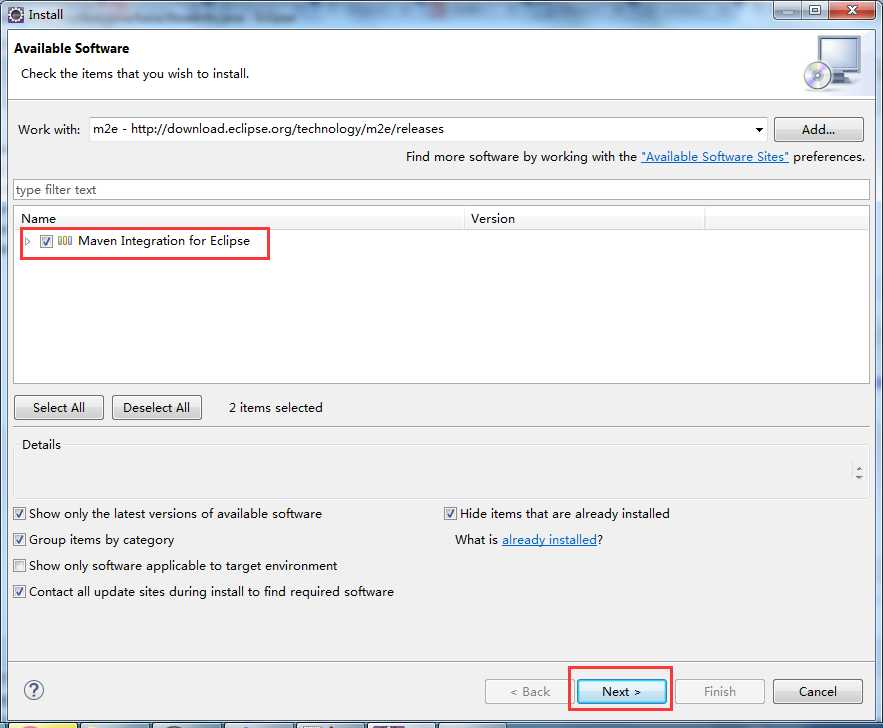This screenshot has height=728, width=883.
Task: Click the Details stepper up arrow
Action: (859, 468)
